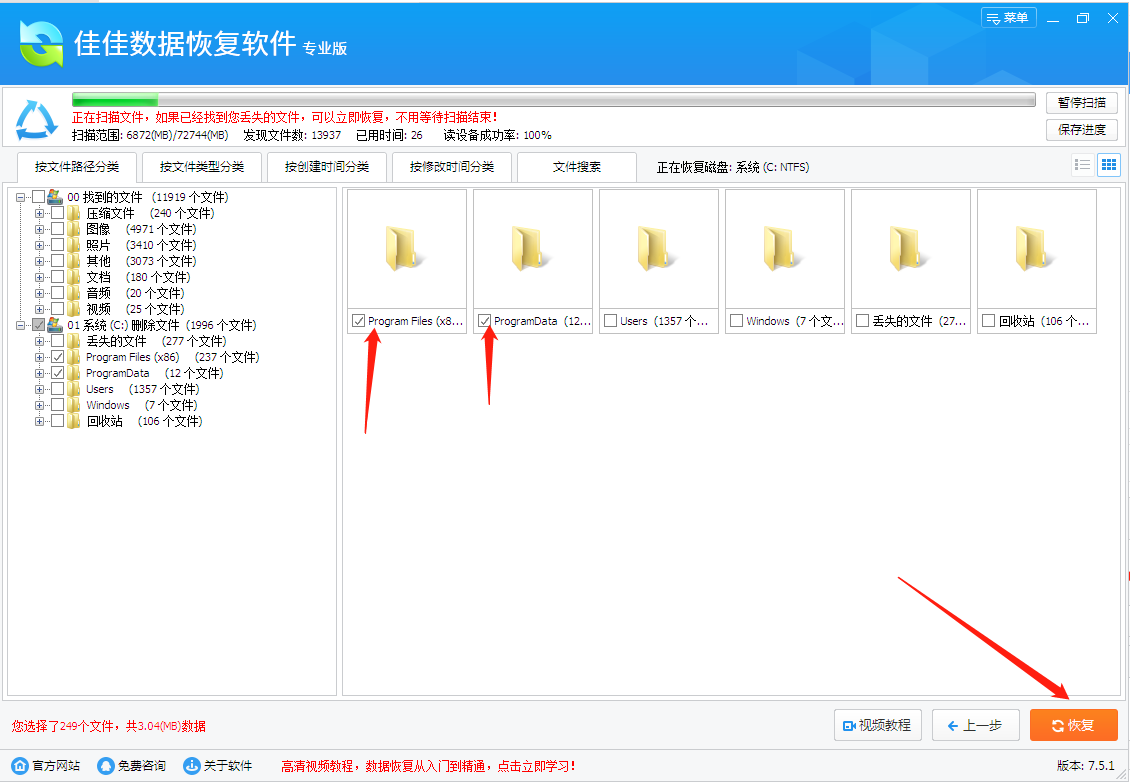
Task: Select 照片 (3410 个文件) tree row
Action: 141,245
